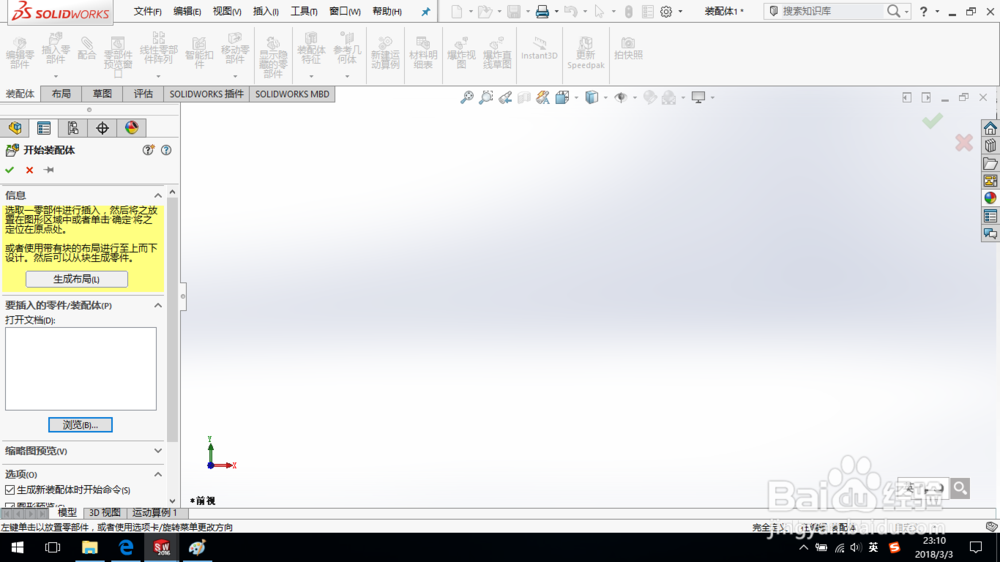Collapse the 信息 section
Viewport: 1000px width, 562px height.
click(158, 195)
